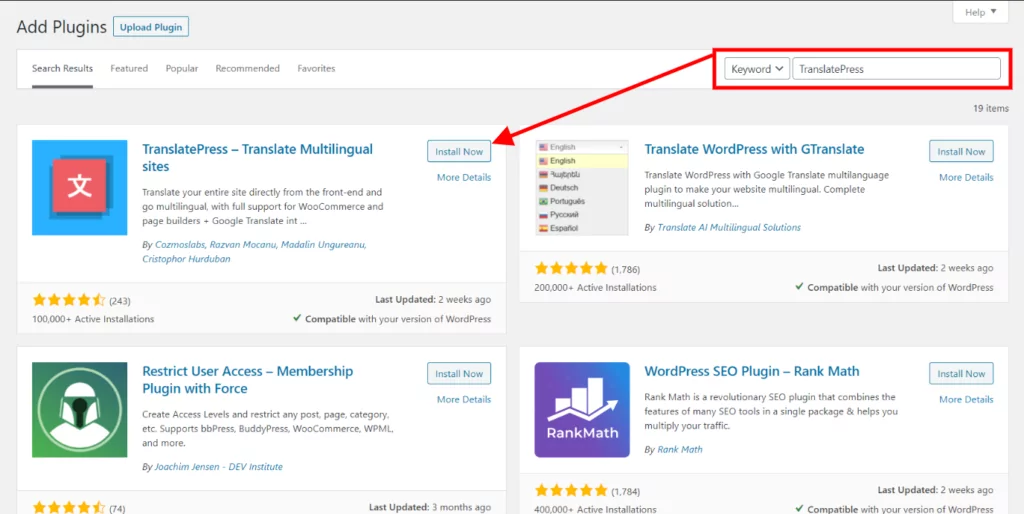Screen dimensions: 1024x514
Task: Click the 200,000+ Active Installations text
Action: [x=595, y=287]
